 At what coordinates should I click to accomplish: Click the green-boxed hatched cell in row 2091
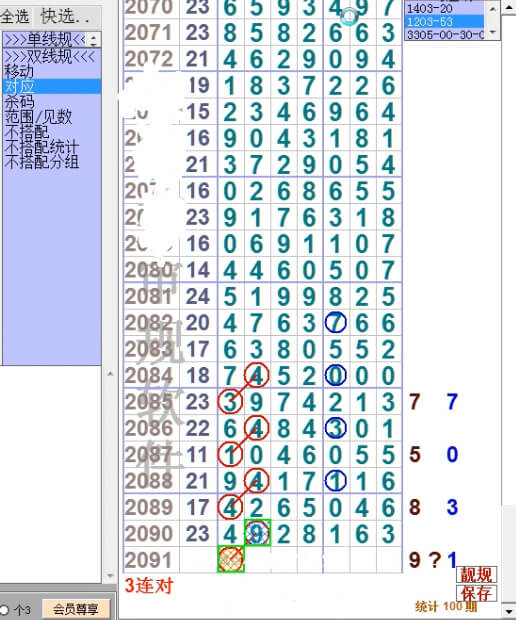pos(231,559)
